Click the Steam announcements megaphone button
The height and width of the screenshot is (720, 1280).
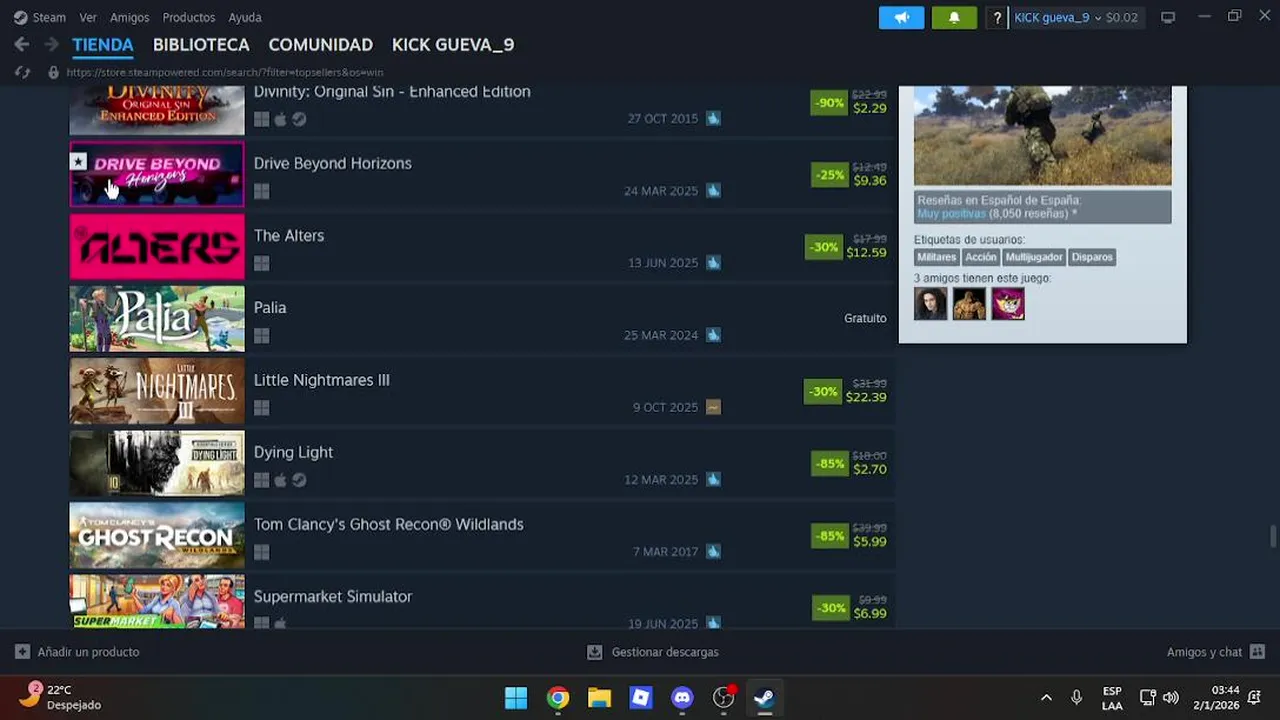coord(901,18)
